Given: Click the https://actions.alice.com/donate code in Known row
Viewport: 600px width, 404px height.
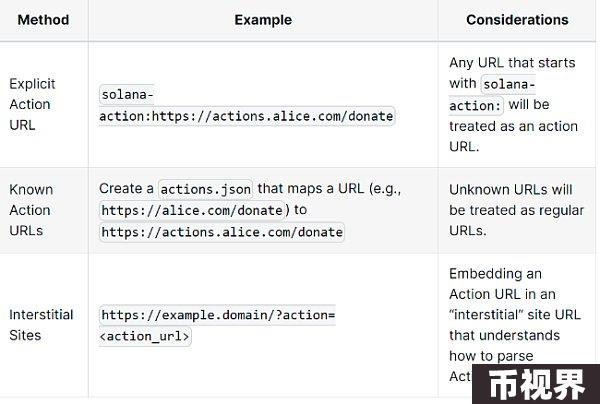Looking at the screenshot, I should click(222, 232).
